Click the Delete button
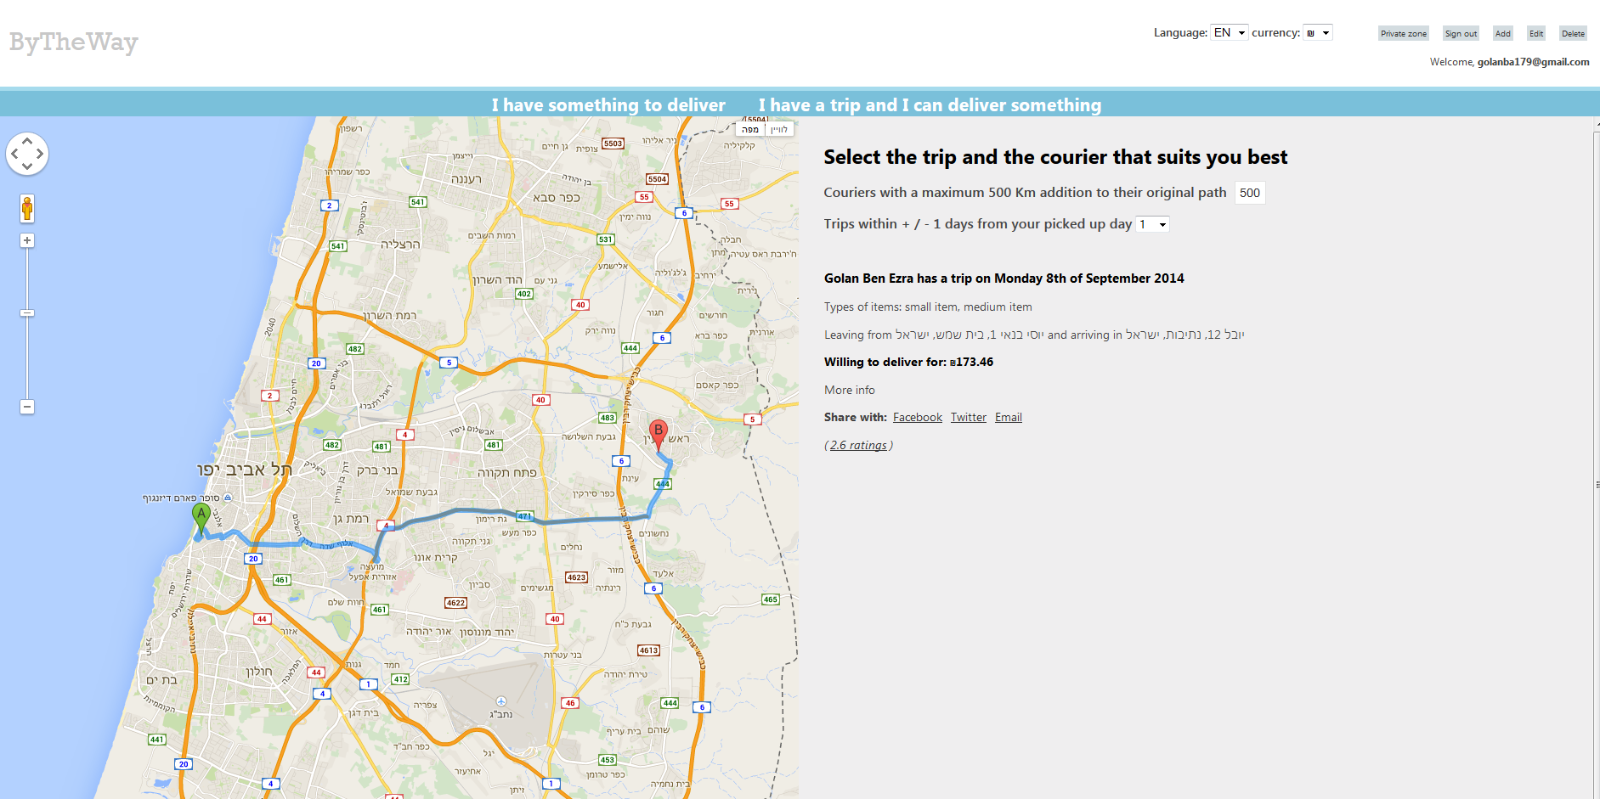 [1573, 33]
